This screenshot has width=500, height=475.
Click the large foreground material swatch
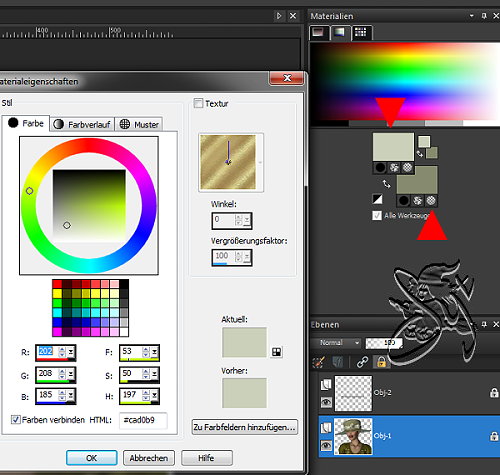(x=393, y=147)
